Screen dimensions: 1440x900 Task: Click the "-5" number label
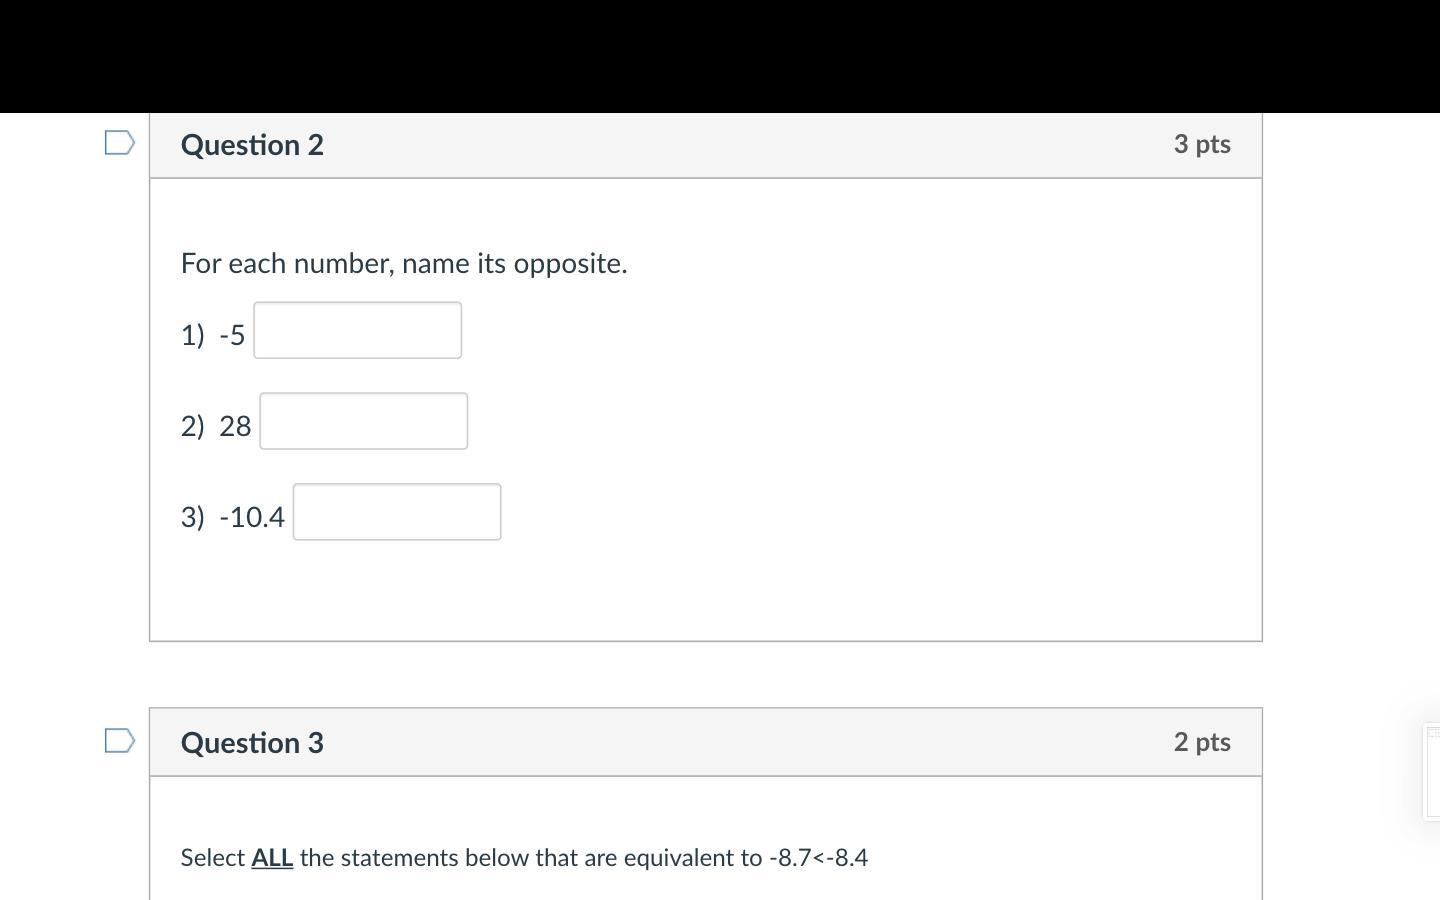[232, 335]
